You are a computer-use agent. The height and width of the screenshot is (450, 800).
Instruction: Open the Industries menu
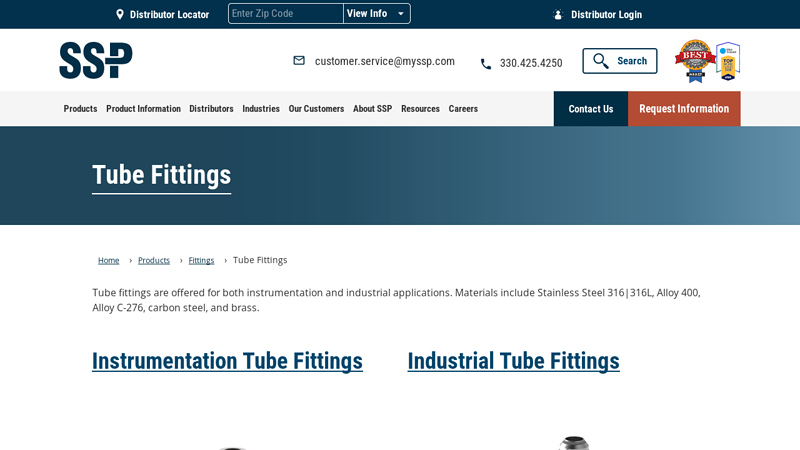pyautogui.click(x=261, y=109)
